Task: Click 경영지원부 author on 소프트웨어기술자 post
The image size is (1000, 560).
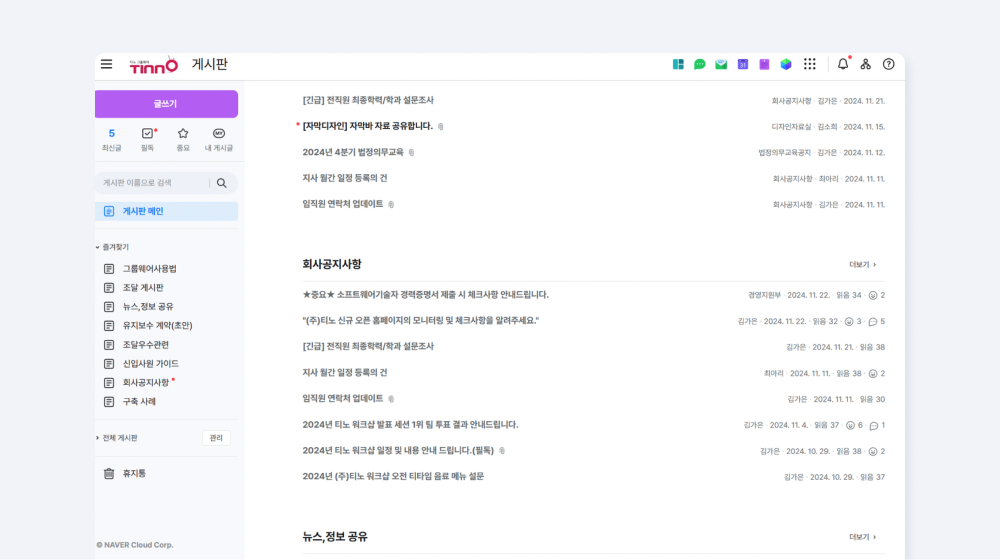Action: 764,295
